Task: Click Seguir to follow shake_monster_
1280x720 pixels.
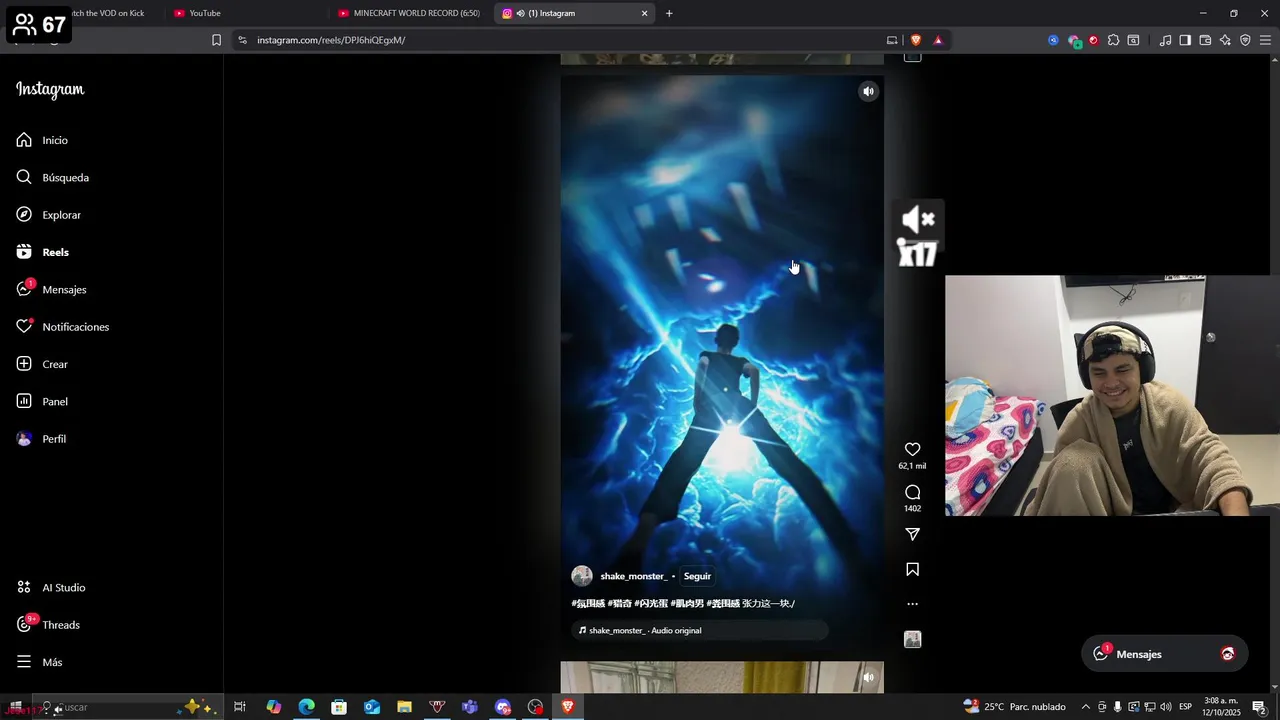Action: 697,576
